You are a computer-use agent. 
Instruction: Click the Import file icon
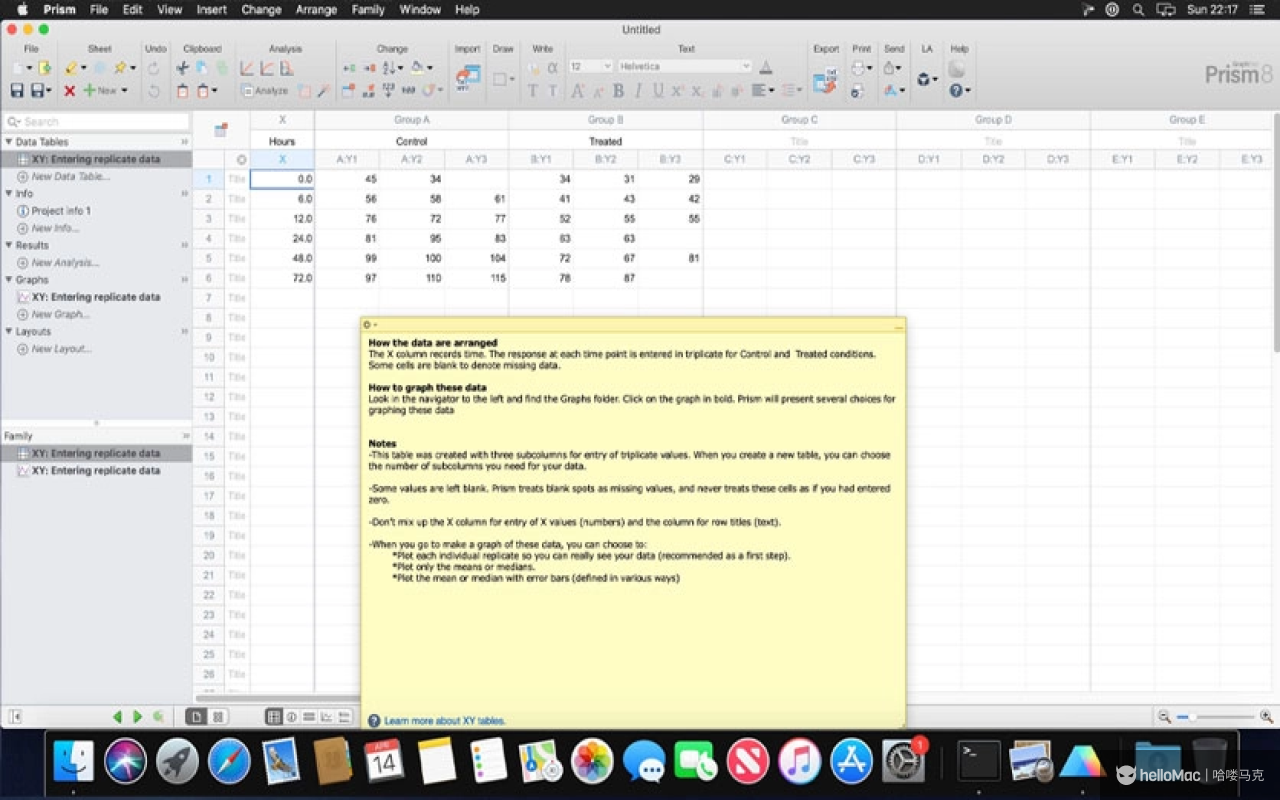click(x=467, y=77)
